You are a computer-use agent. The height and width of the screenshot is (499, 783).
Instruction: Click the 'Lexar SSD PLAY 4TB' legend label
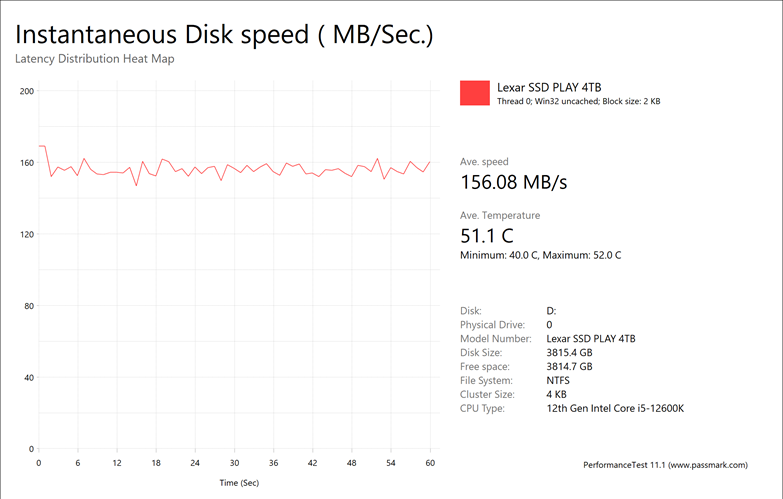pos(548,87)
